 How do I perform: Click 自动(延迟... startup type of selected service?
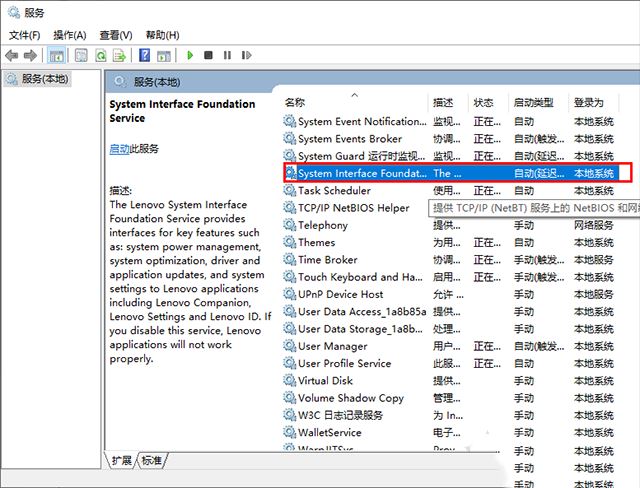tap(539, 173)
